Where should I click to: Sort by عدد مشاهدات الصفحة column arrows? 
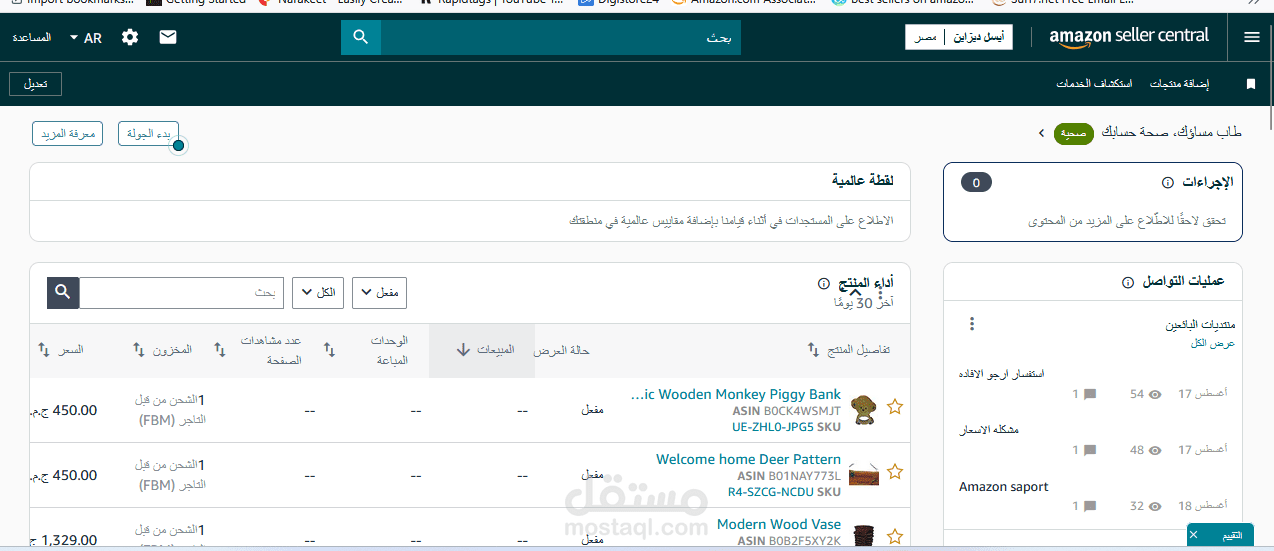(219, 350)
